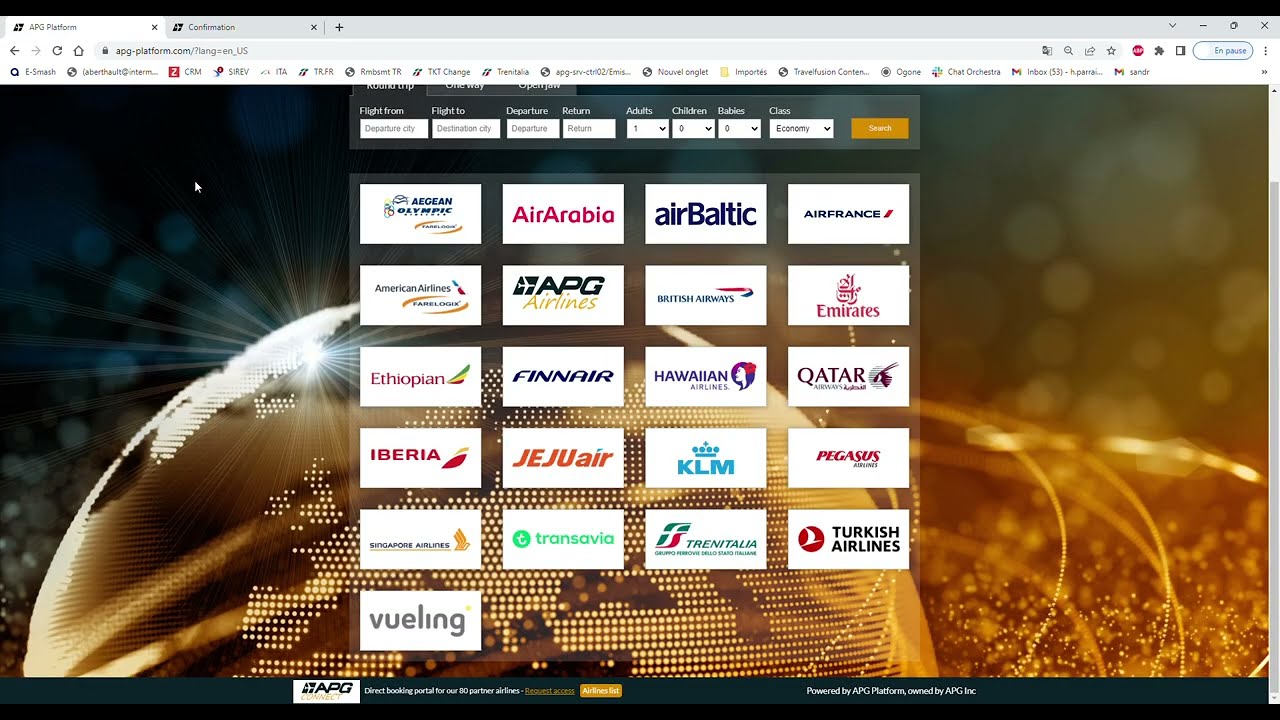
Task: Select the Hawaiian Airlines tile
Action: [706, 377]
